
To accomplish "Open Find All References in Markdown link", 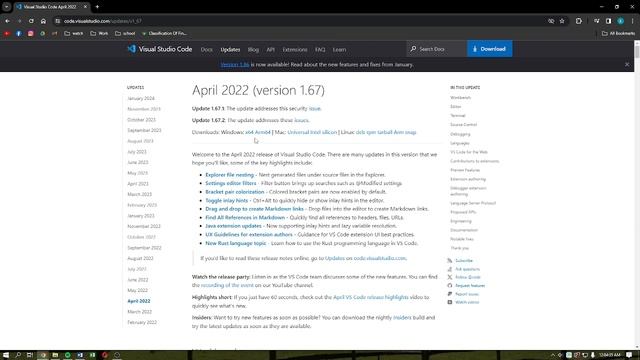I will click(x=245, y=218).
